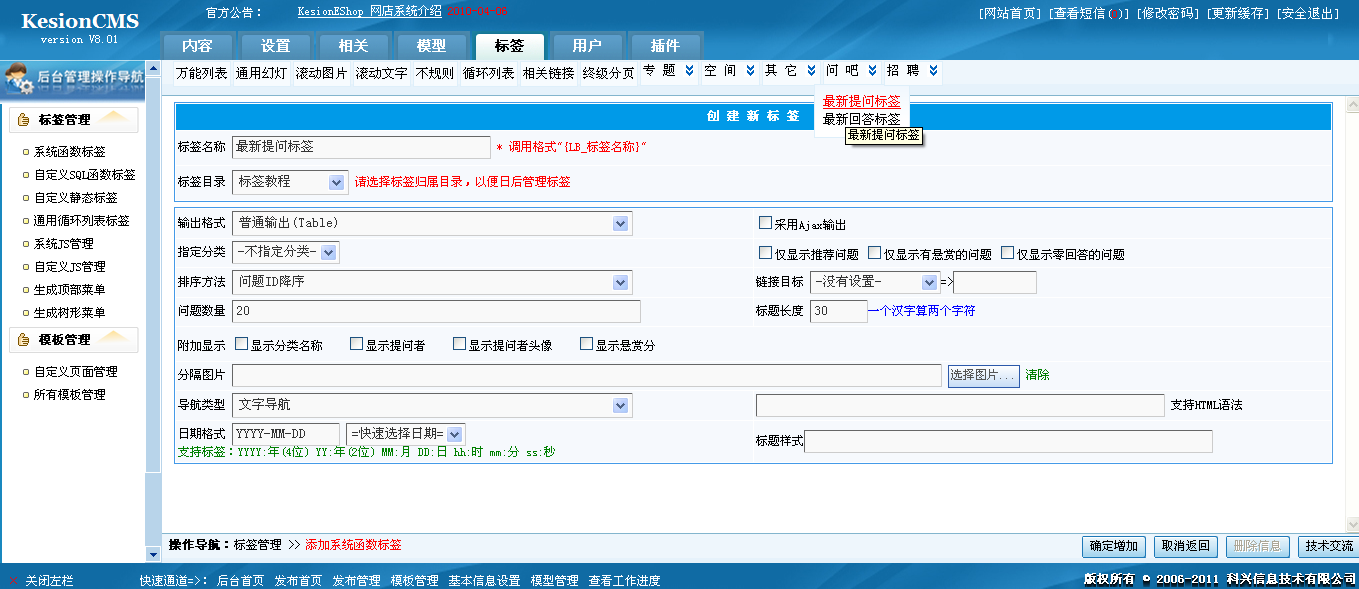Click the 后台管理操作导航 avatar icon

pos(18,78)
